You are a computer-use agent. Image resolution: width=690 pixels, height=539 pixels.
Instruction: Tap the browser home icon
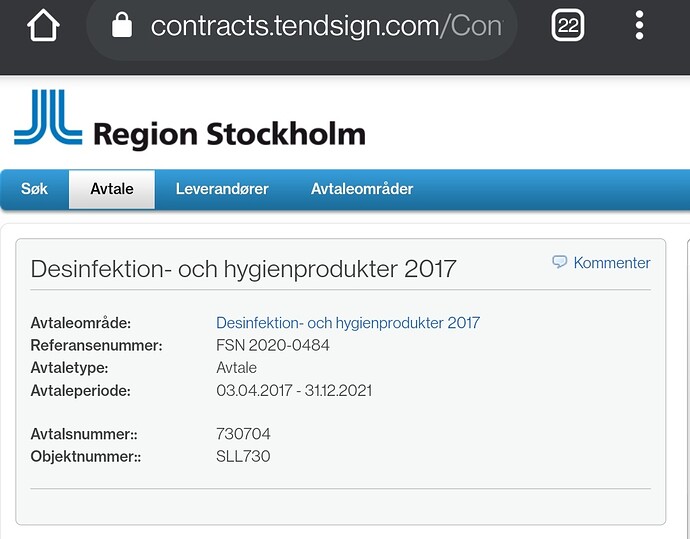click(x=43, y=26)
